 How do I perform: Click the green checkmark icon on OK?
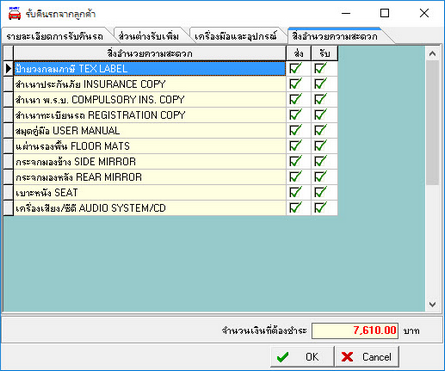[283, 357]
